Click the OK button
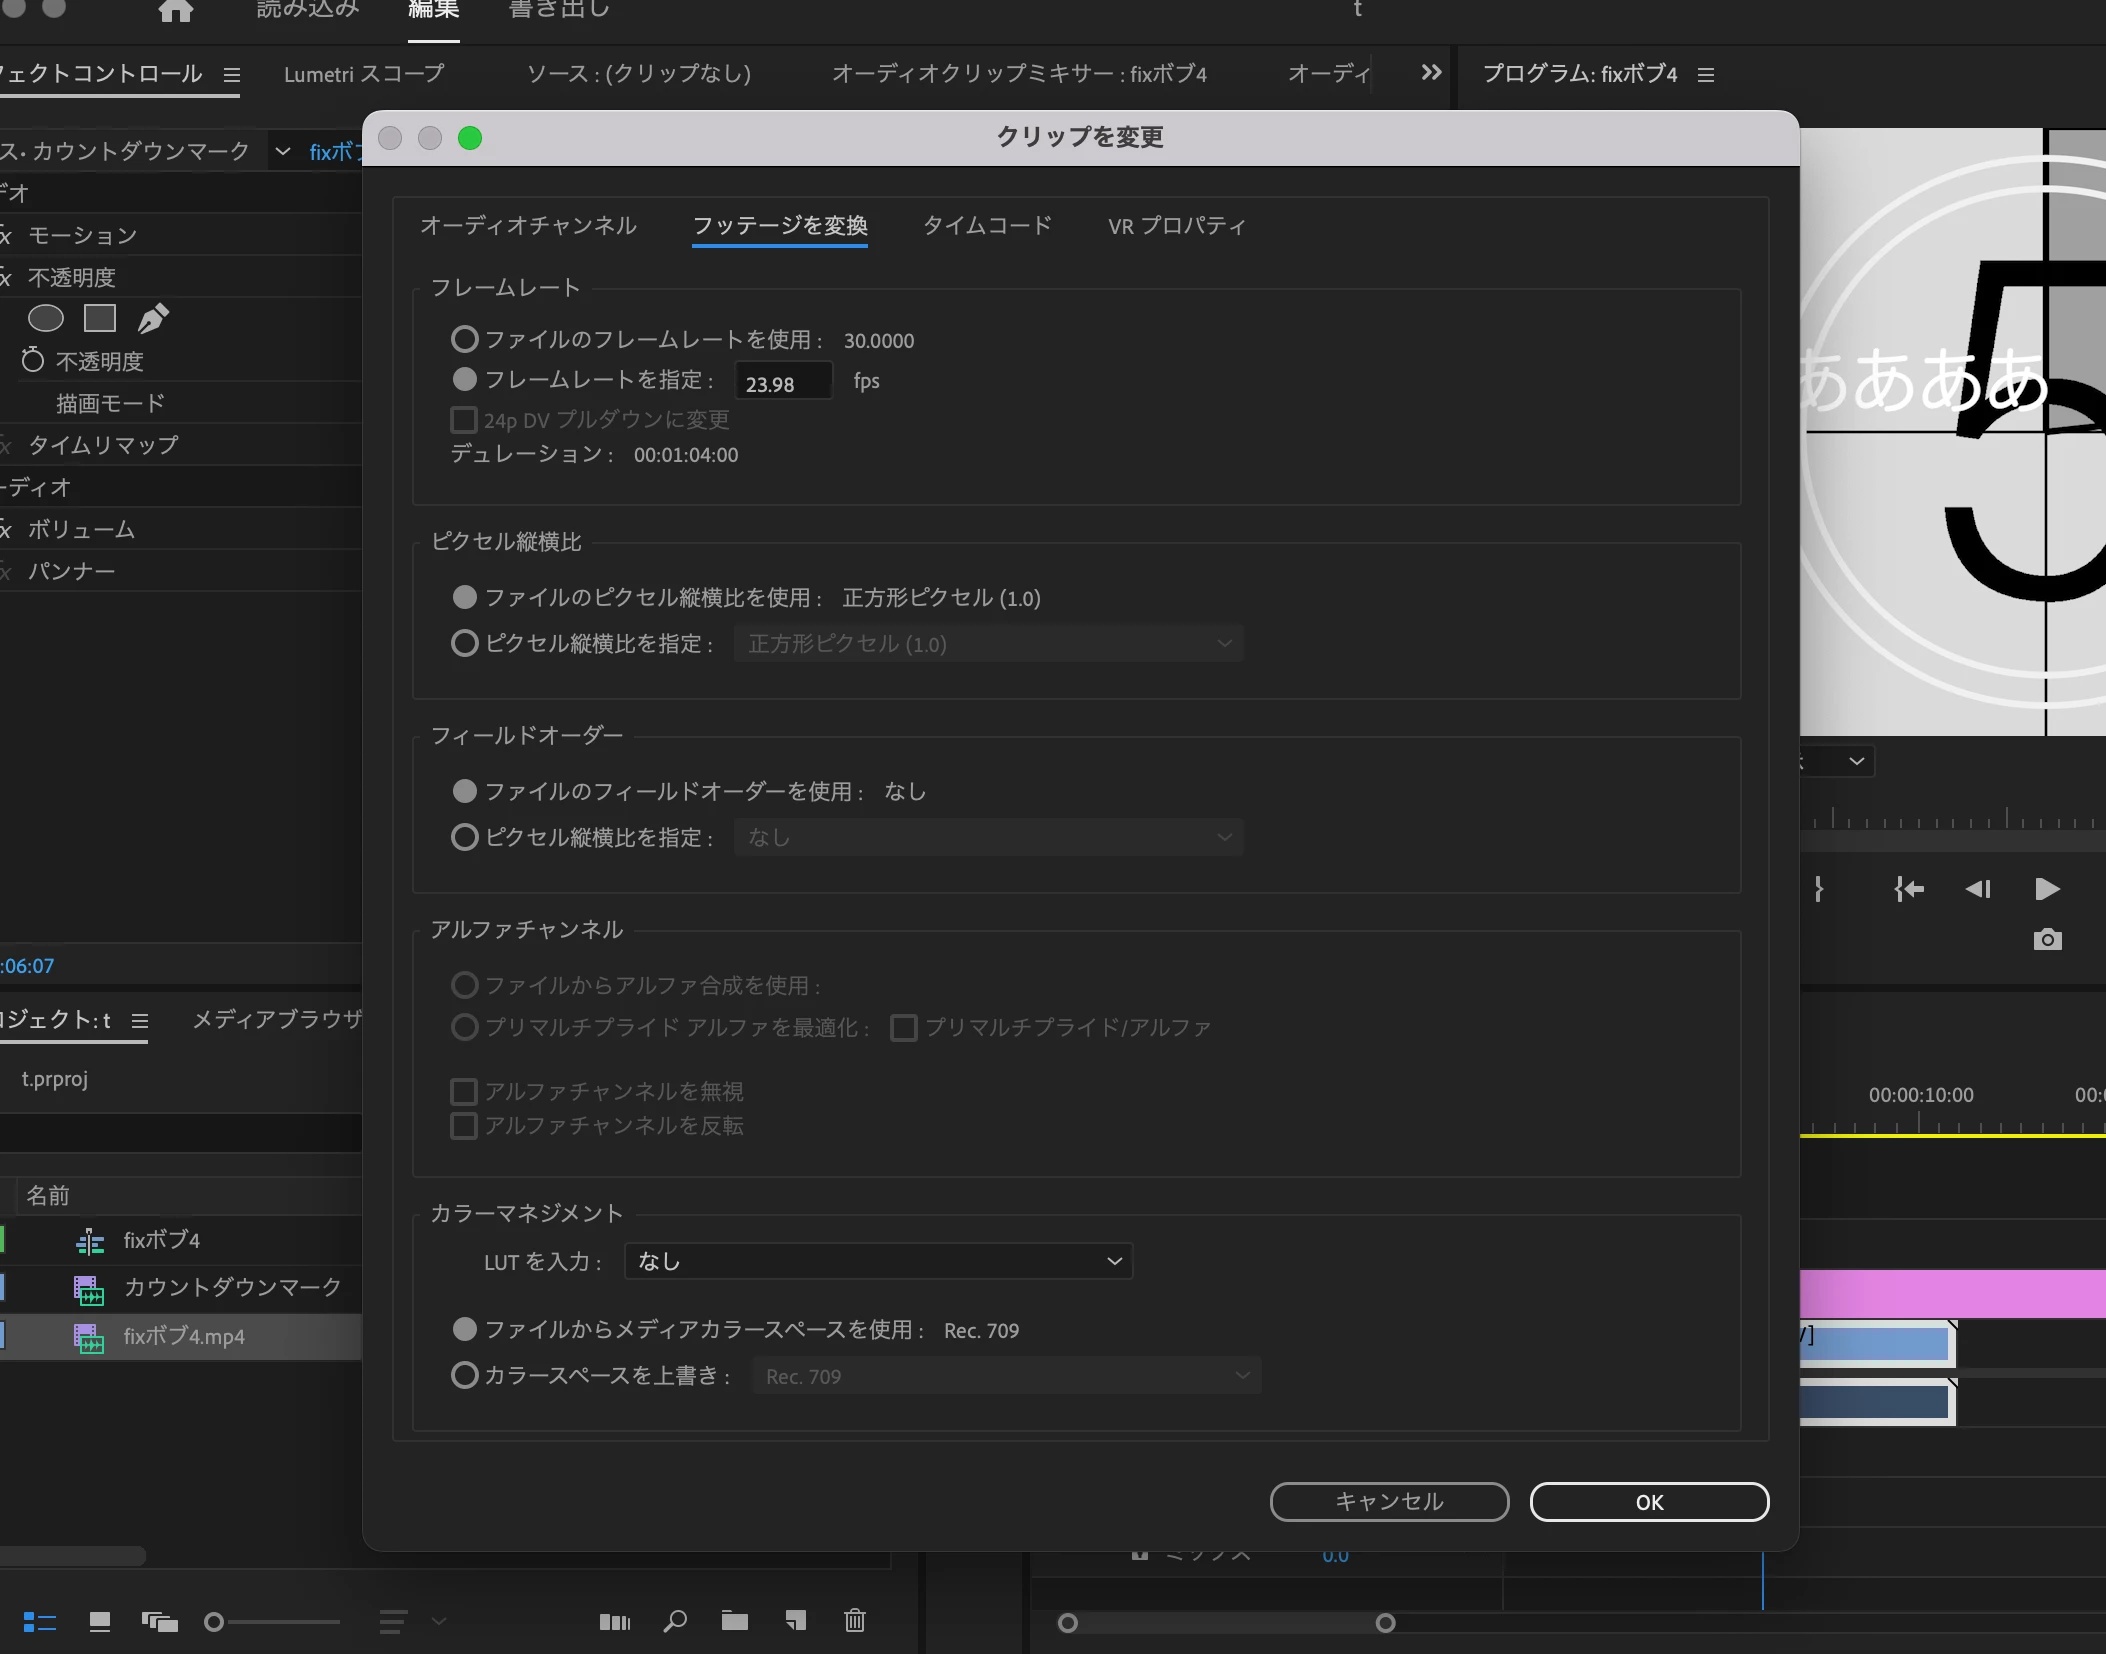The height and width of the screenshot is (1654, 2106). 1649,1502
